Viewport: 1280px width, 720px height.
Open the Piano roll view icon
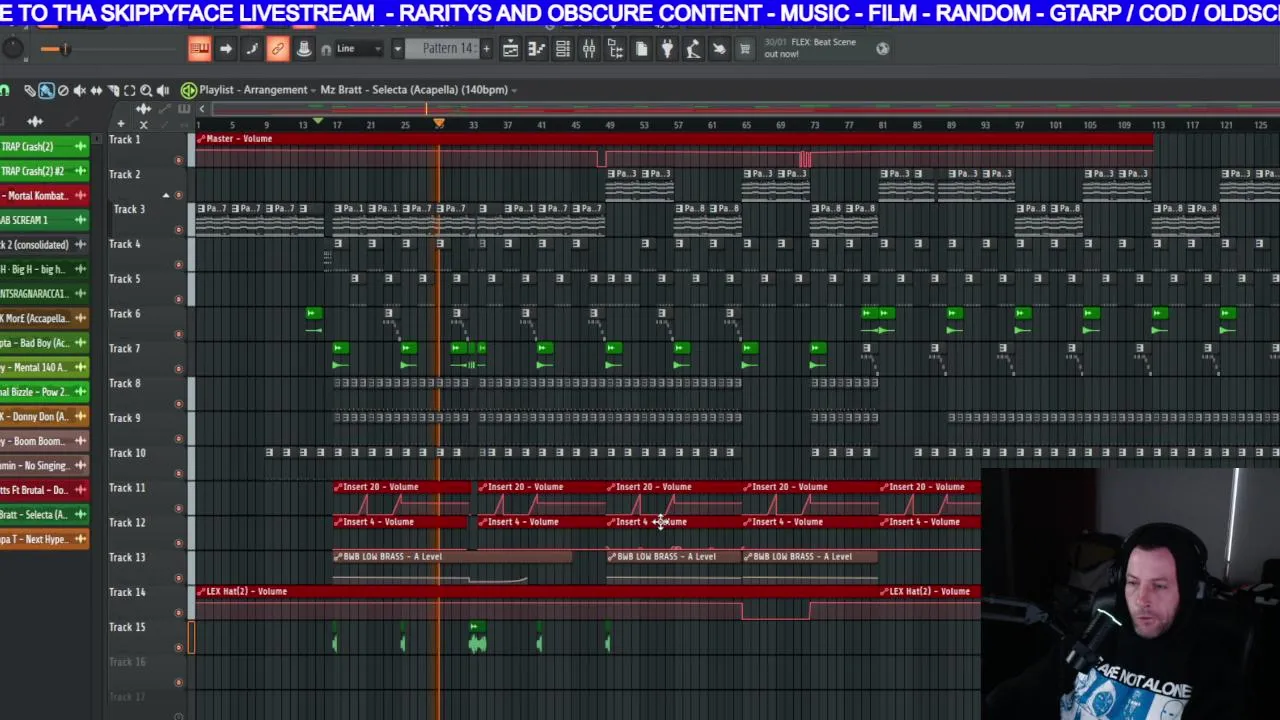537,49
